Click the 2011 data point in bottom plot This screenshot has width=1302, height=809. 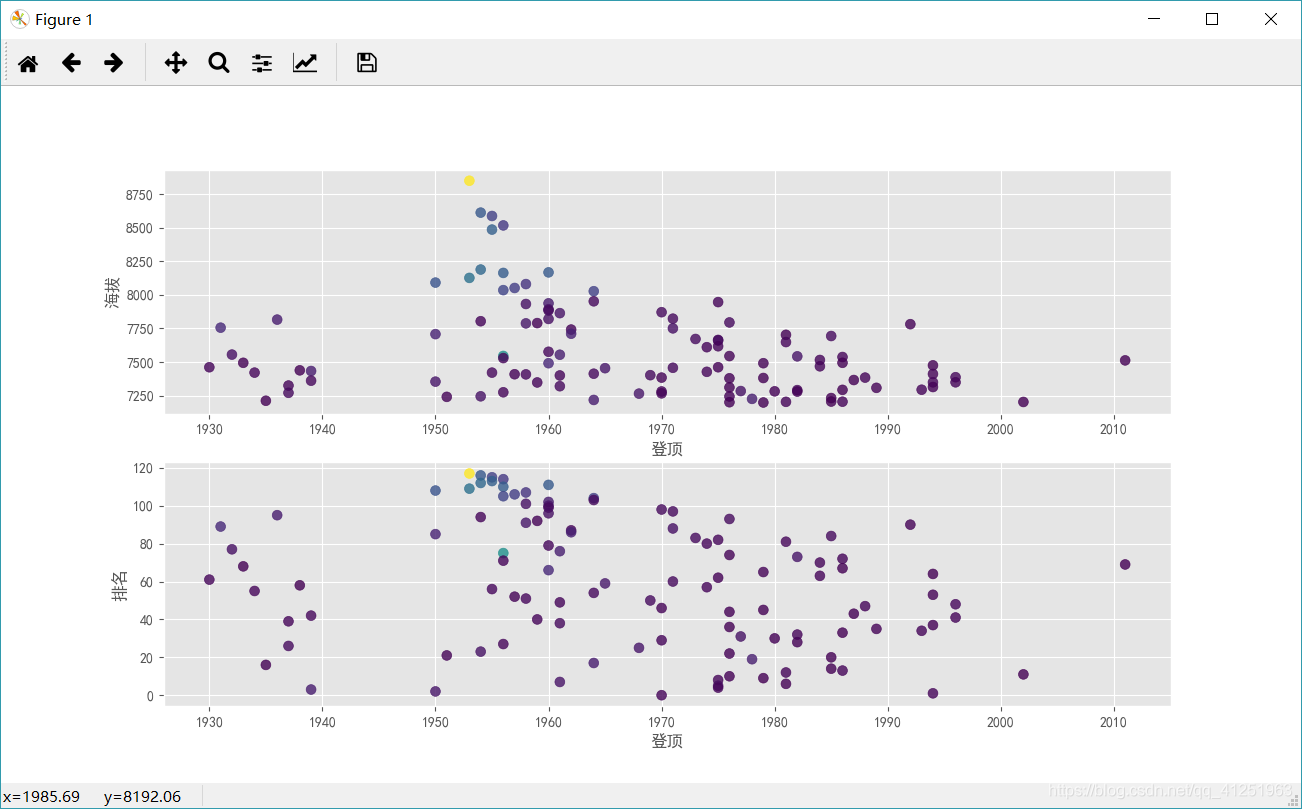(x=1125, y=565)
